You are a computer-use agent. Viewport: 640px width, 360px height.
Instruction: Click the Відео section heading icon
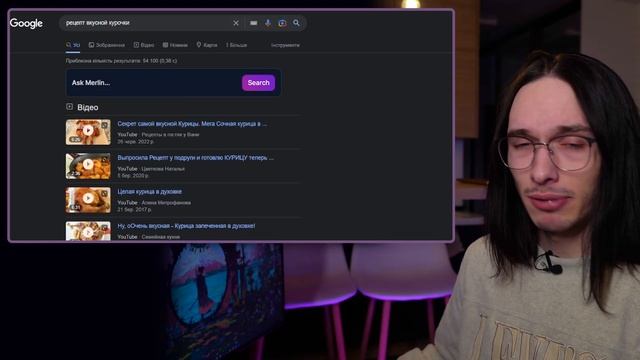[x=69, y=107]
